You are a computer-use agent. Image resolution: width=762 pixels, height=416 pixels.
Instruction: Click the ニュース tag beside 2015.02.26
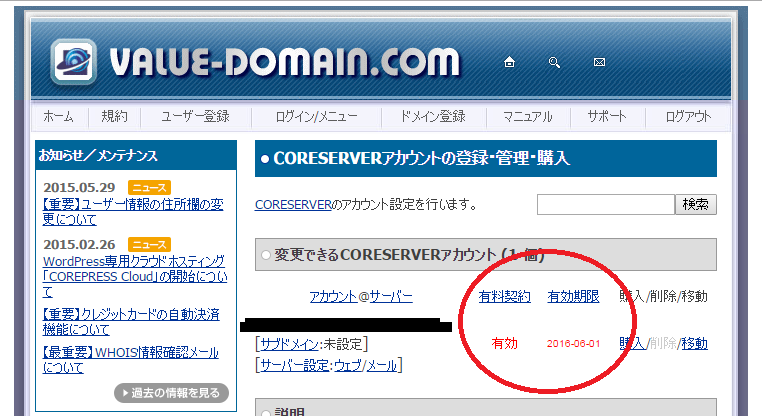149,244
